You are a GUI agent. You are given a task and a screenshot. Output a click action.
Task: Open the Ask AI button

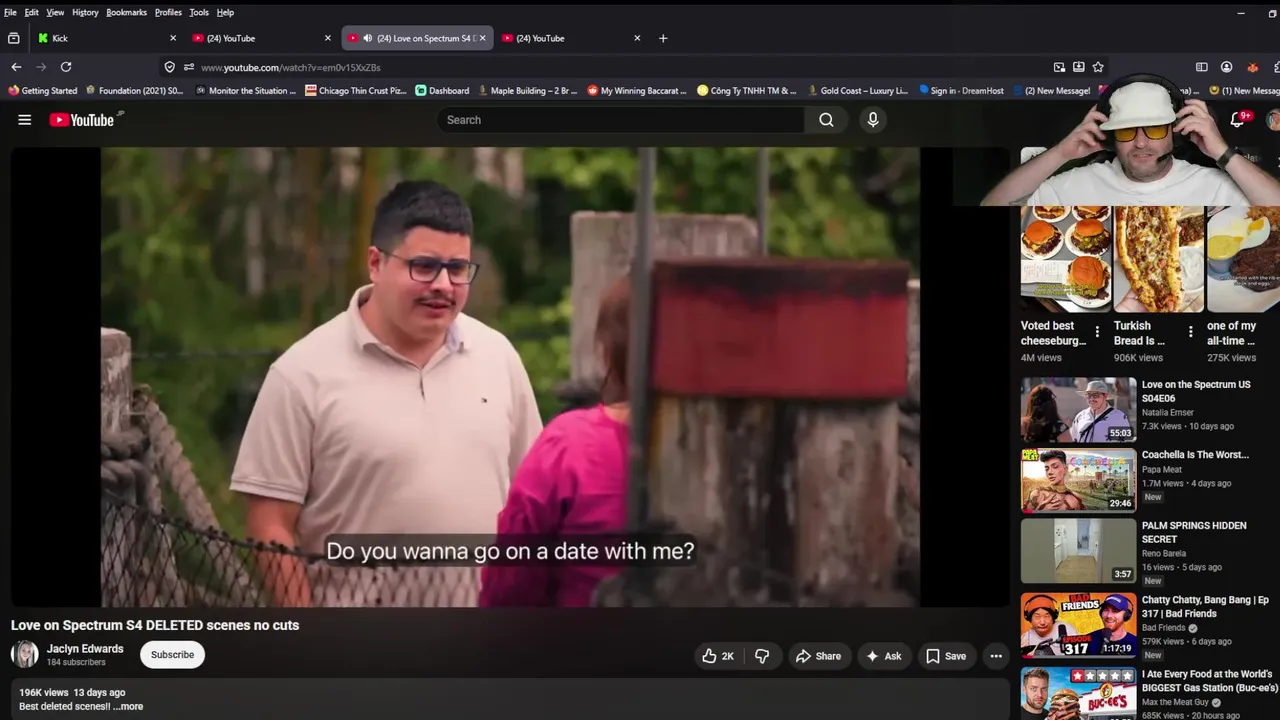point(884,656)
